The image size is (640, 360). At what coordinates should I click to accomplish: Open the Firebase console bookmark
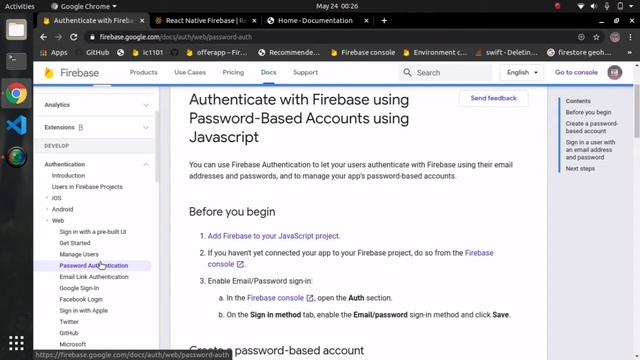click(x=363, y=52)
